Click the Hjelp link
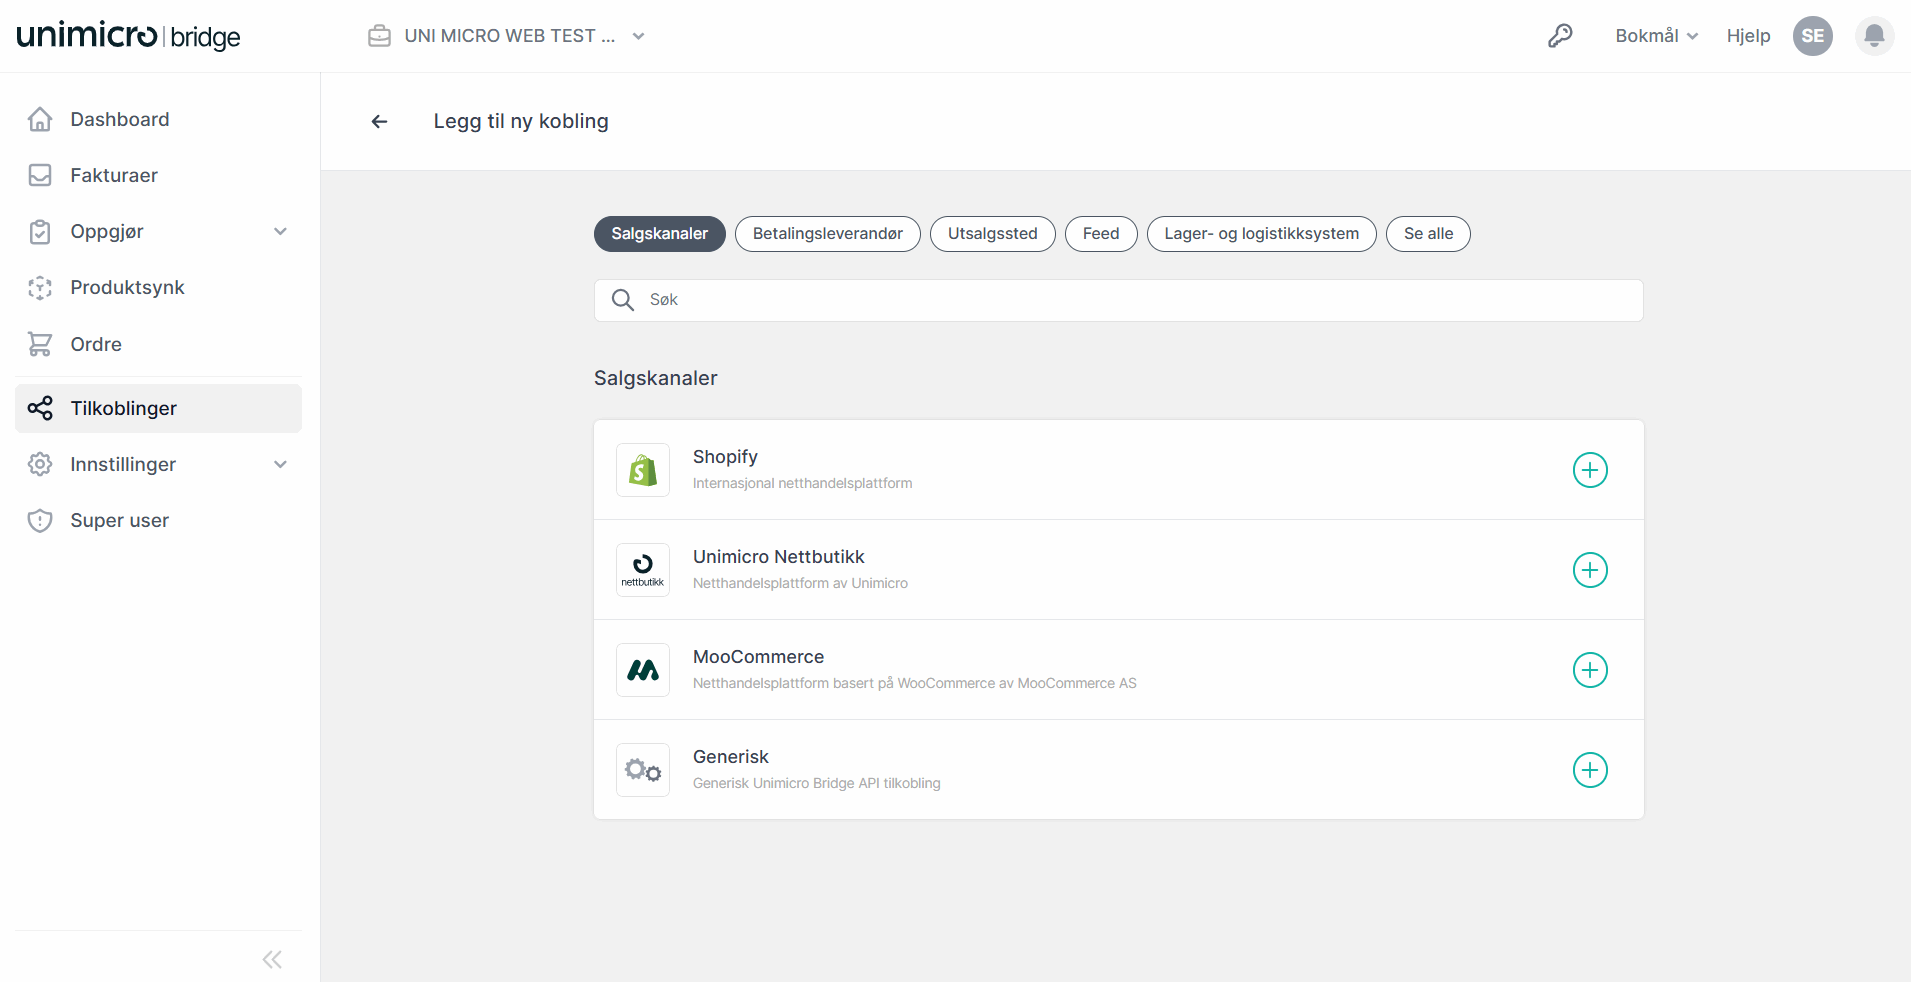Screen dimensions: 1911x982 (x=1748, y=35)
